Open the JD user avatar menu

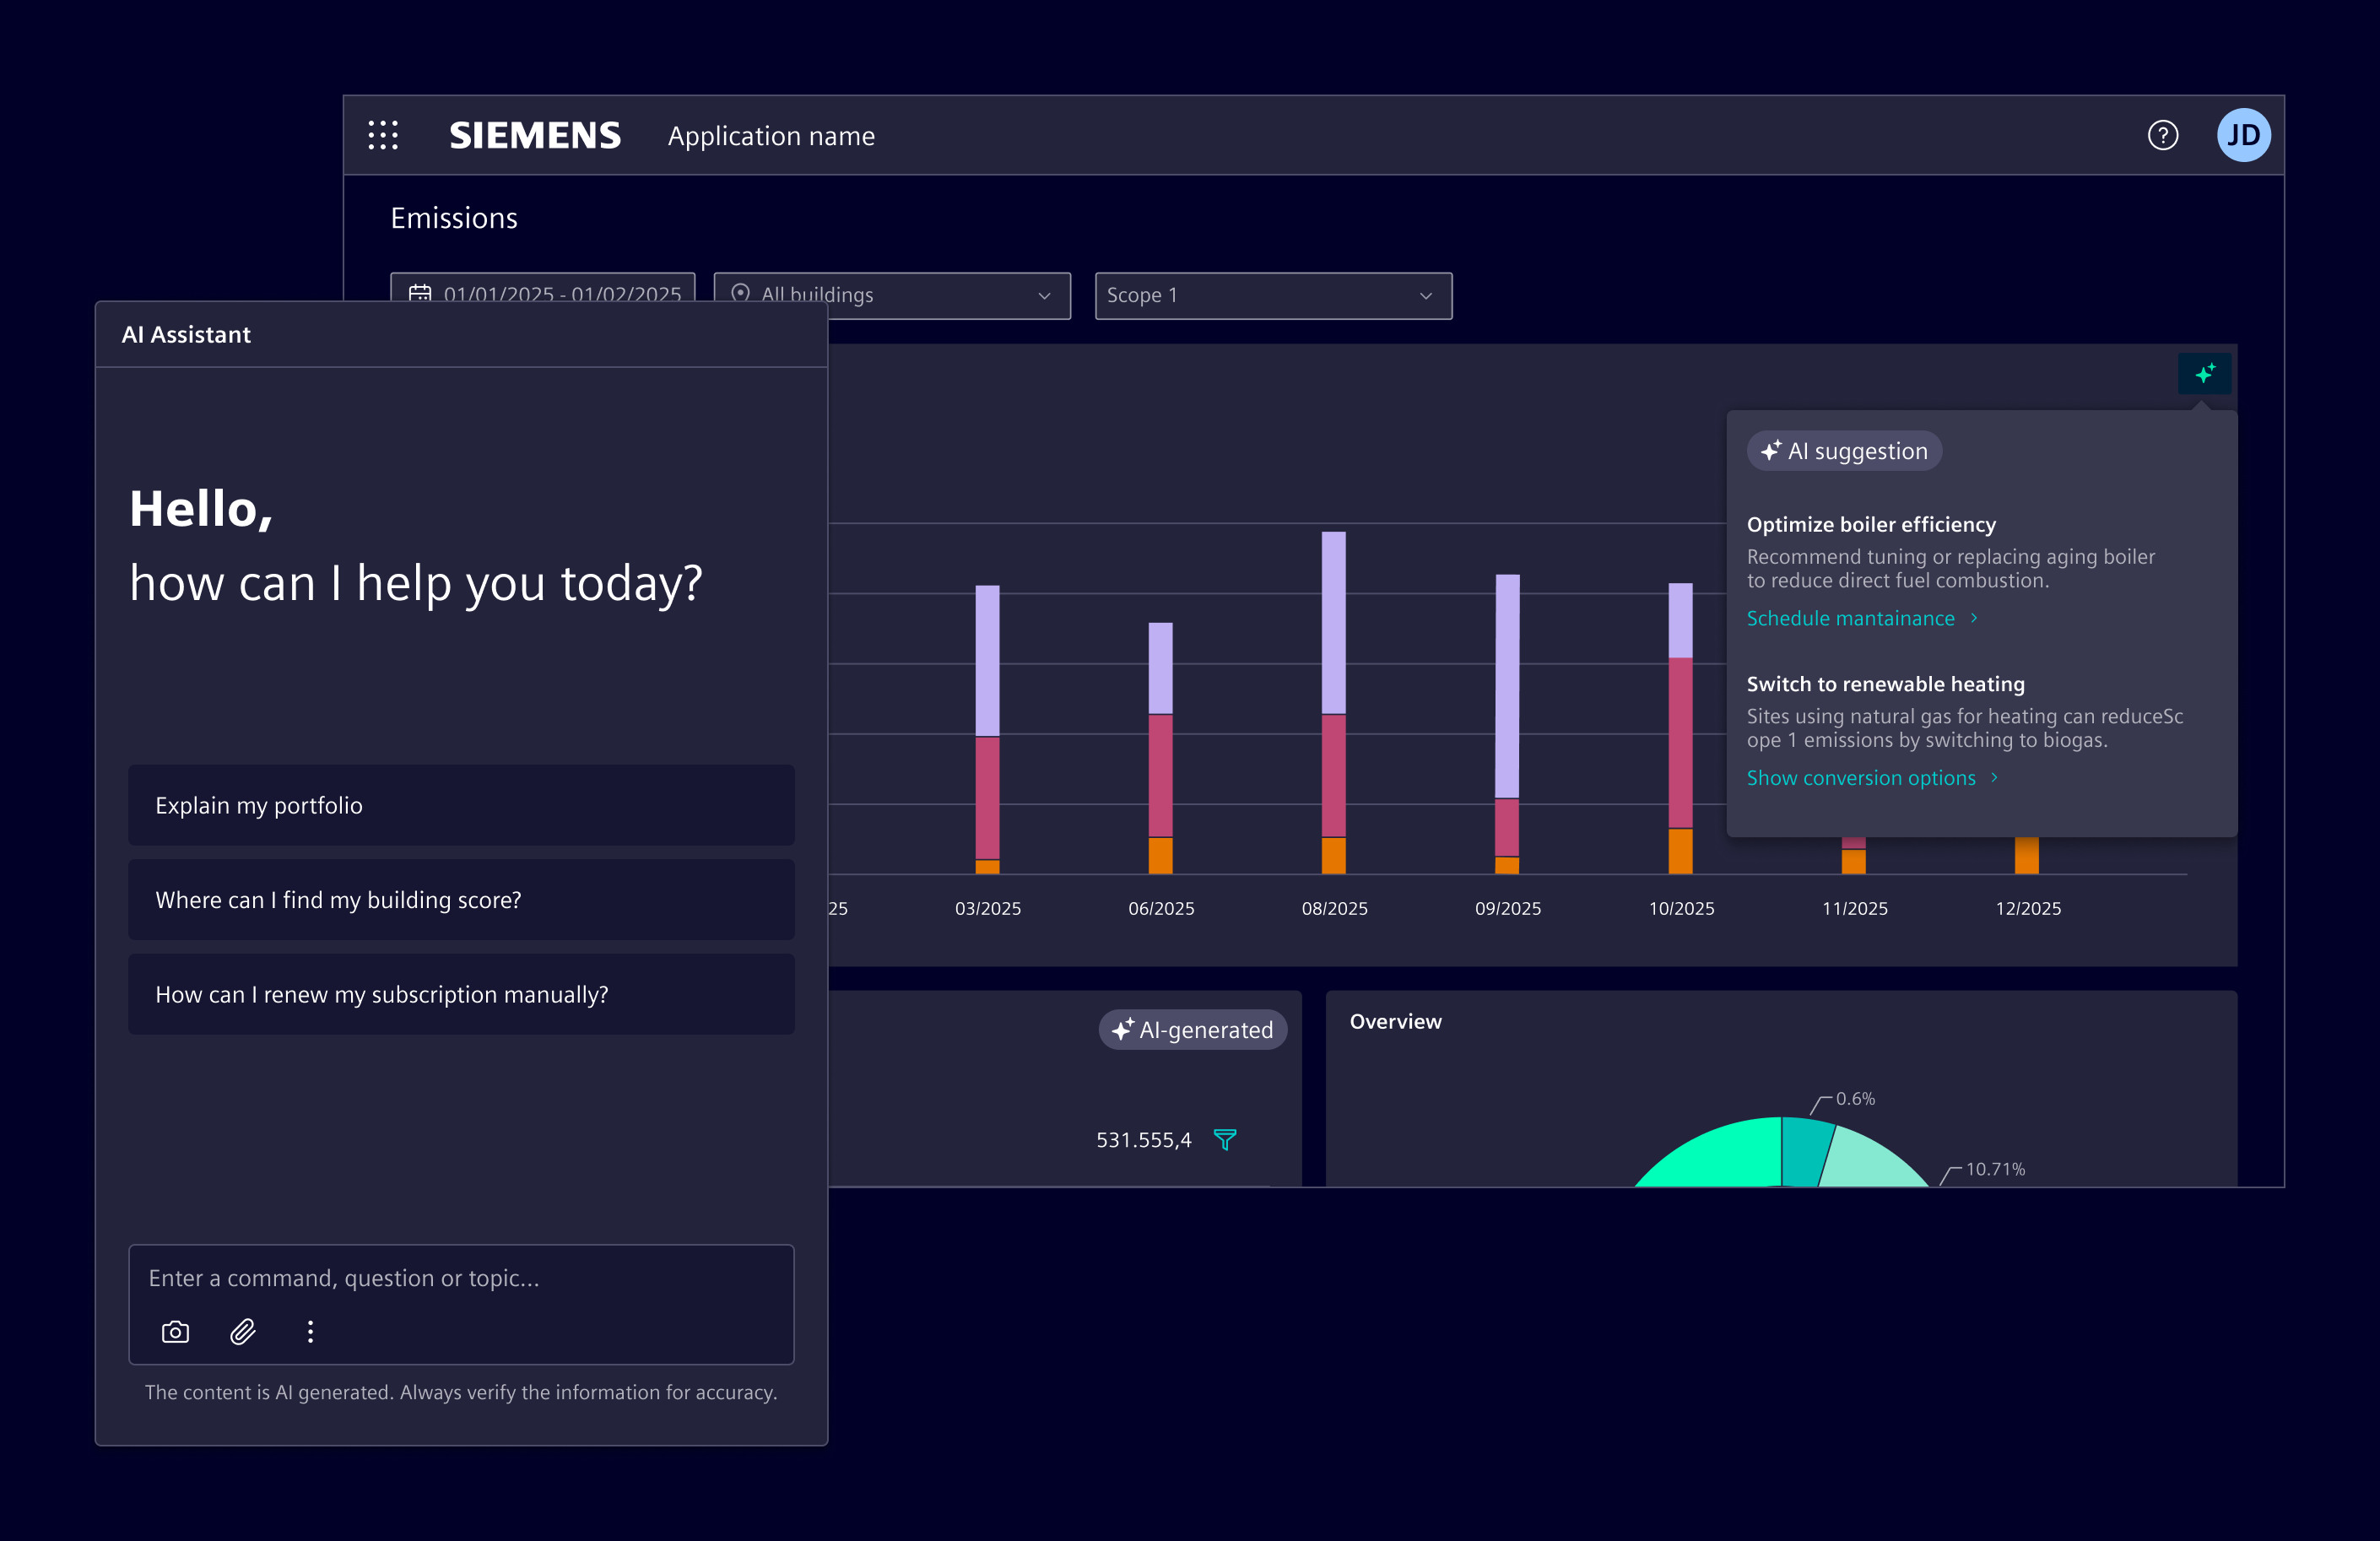click(x=2243, y=135)
